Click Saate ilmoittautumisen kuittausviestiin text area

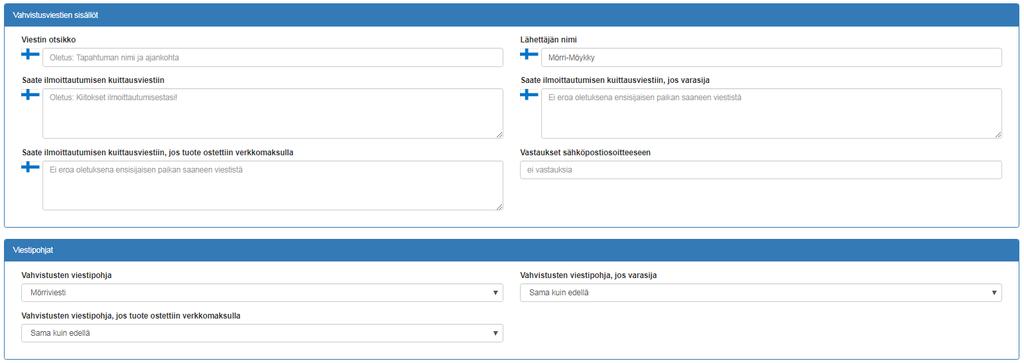(x=273, y=114)
